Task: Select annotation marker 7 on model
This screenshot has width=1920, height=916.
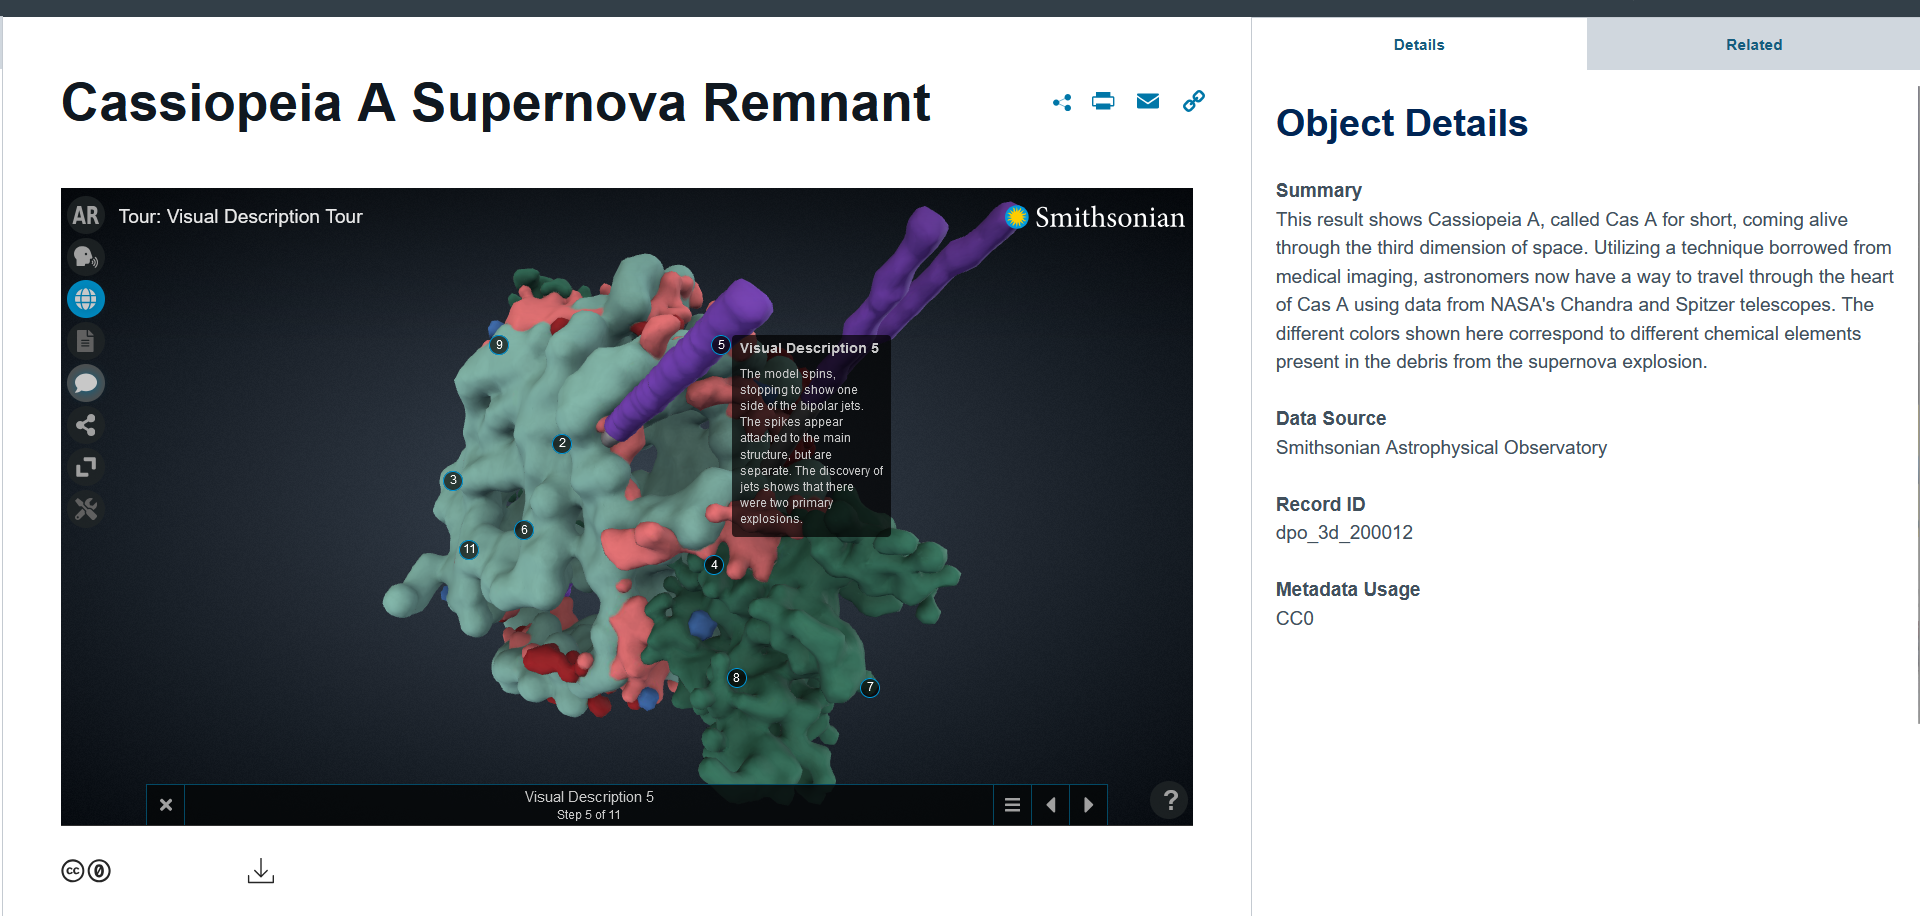Action: point(870,687)
